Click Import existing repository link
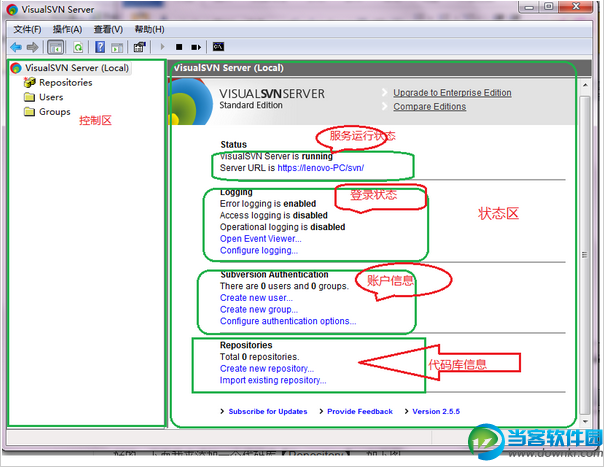The width and height of the screenshot is (604, 467). [273, 380]
